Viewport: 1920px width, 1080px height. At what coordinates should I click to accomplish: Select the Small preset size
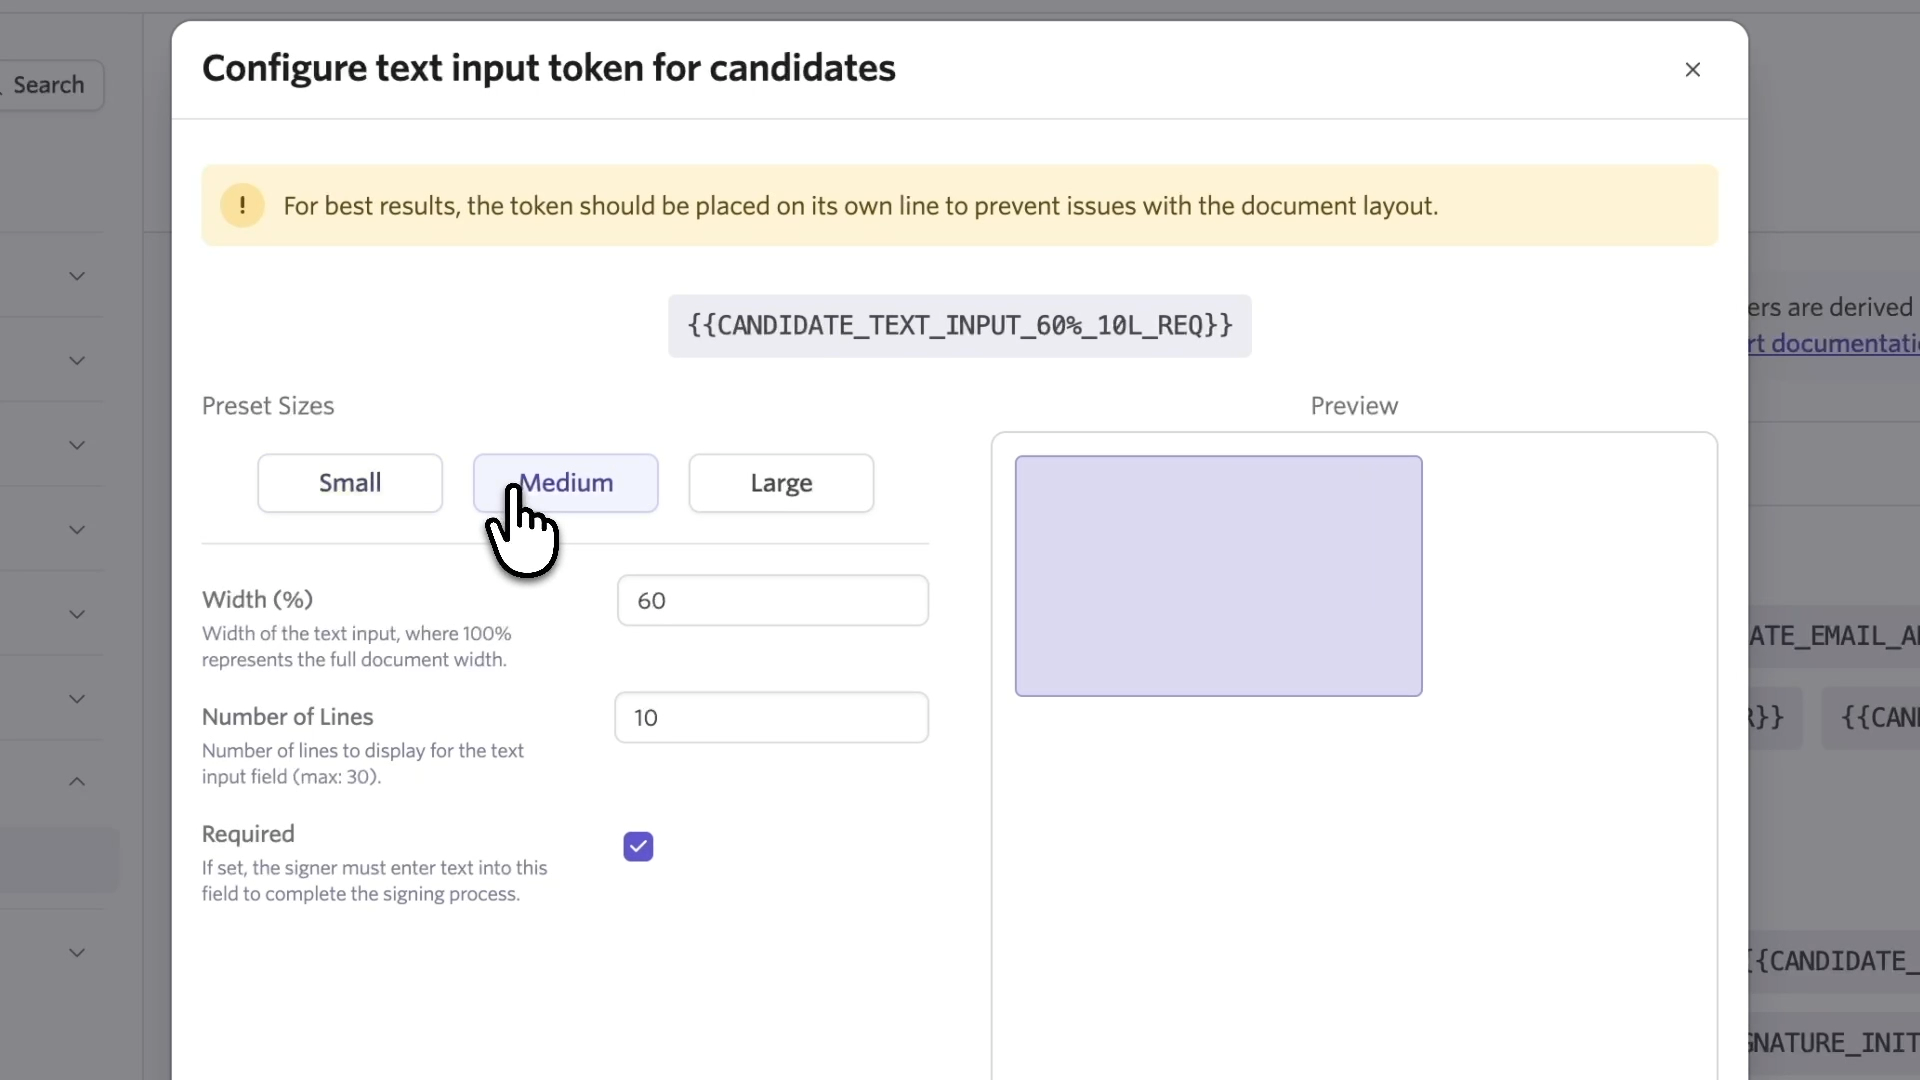[x=350, y=483]
